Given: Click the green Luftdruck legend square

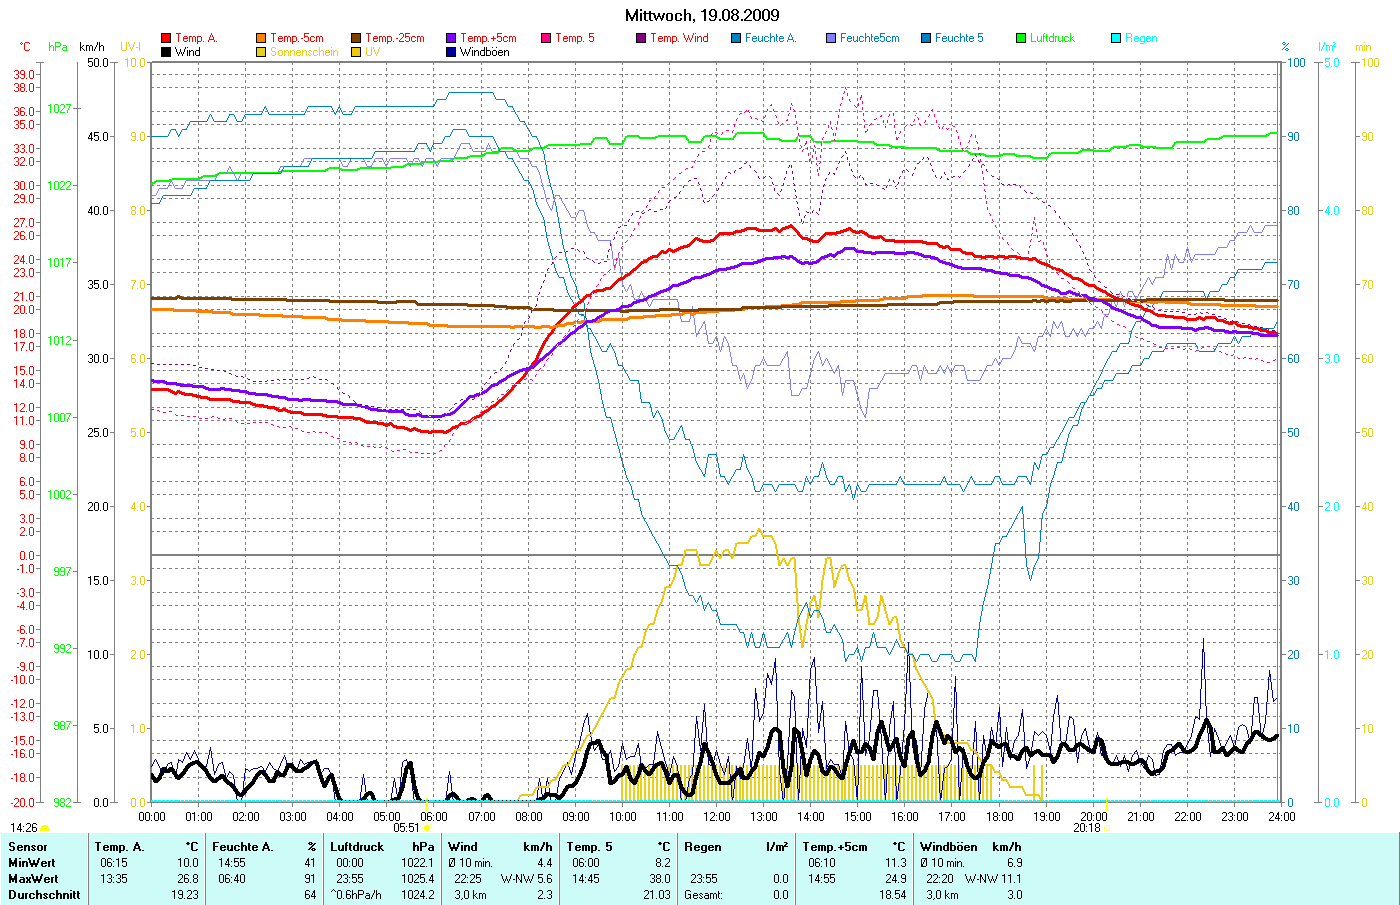Looking at the screenshot, I should click(x=1021, y=38).
